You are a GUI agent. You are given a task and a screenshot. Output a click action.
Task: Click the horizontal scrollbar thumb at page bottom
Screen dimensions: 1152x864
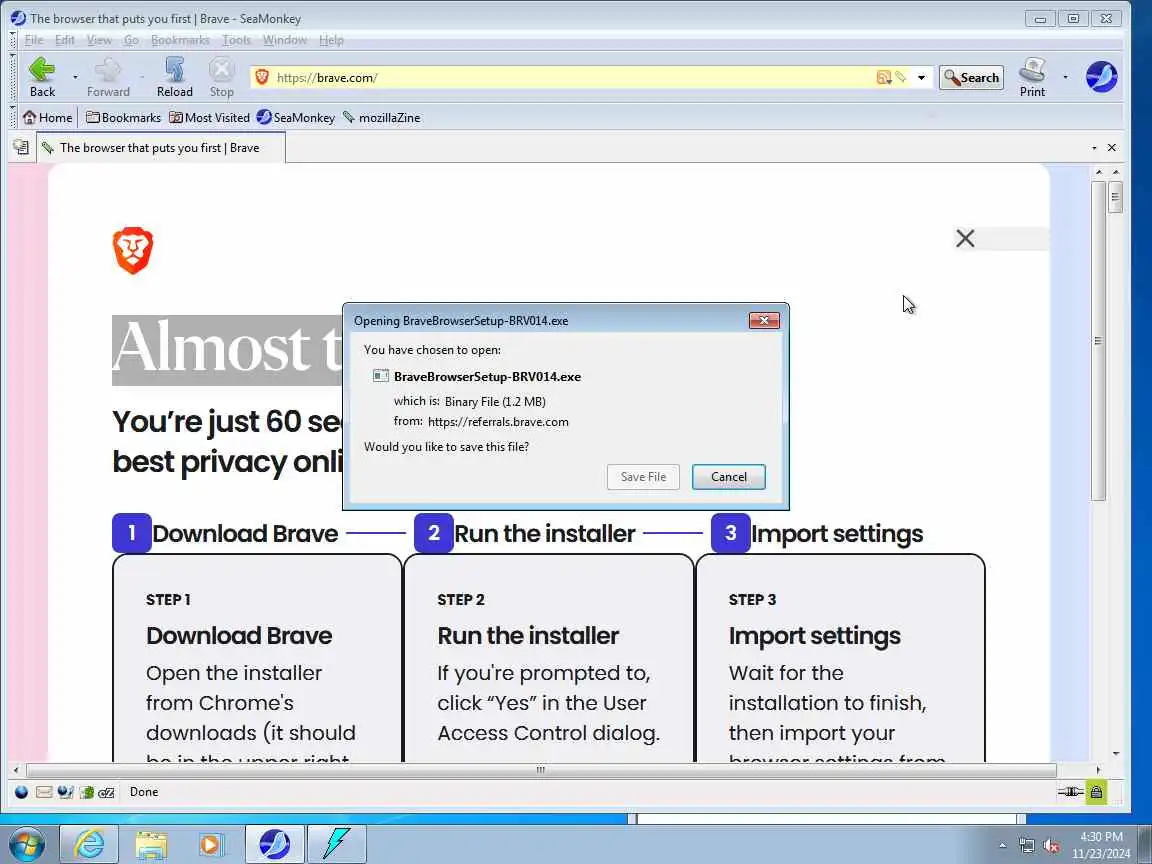pyautogui.click(x=541, y=770)
